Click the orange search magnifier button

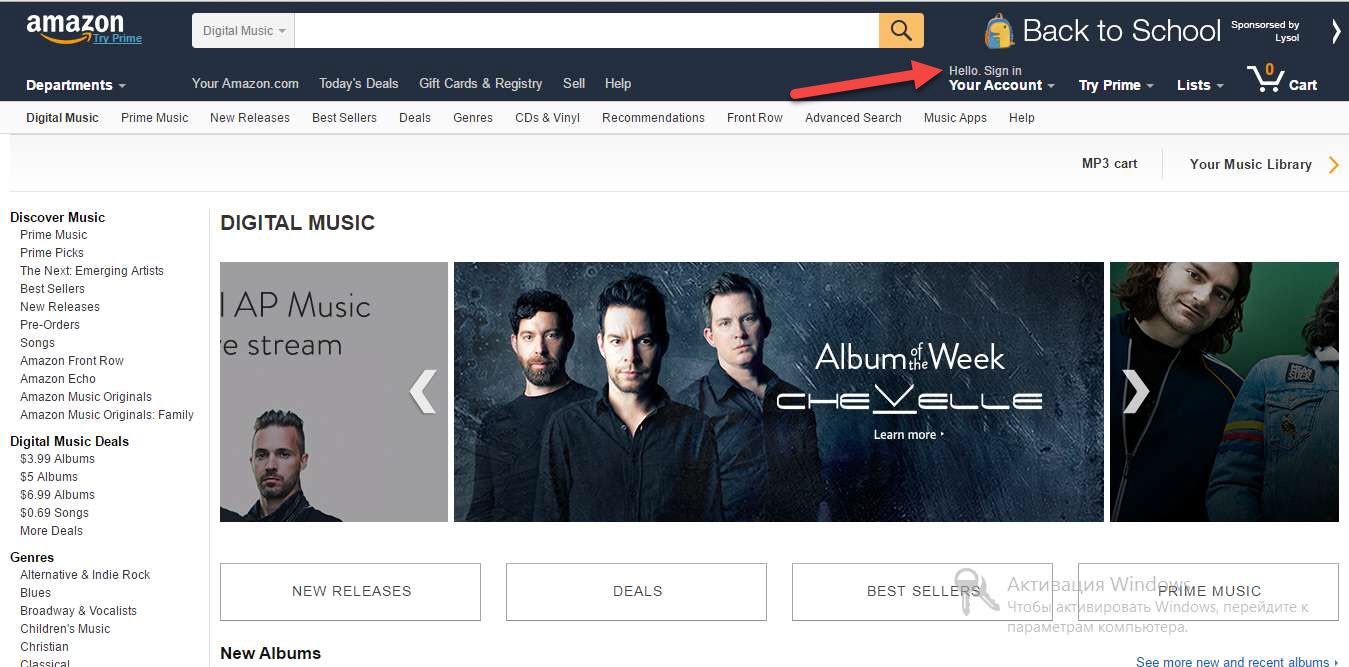pyautogui.click(x=901, y=30)
